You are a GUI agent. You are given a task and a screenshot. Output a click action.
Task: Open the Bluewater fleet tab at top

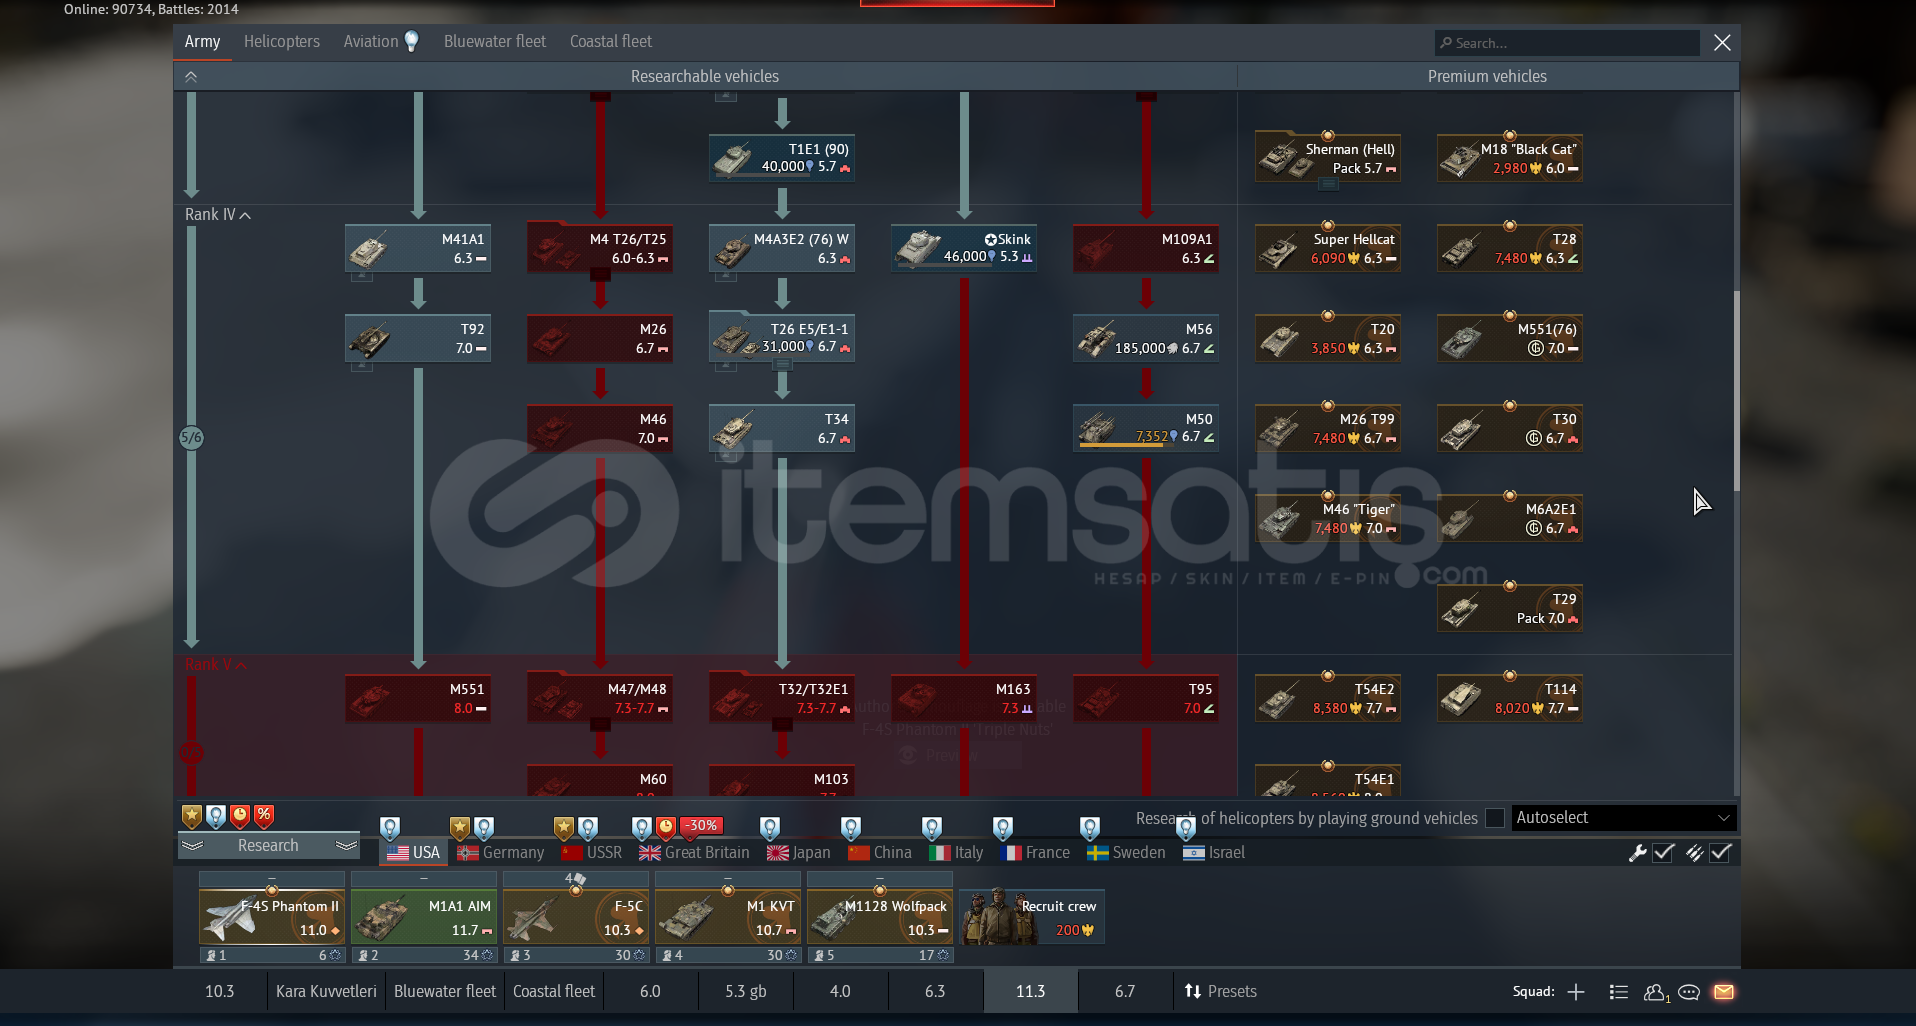click(494, 42)
